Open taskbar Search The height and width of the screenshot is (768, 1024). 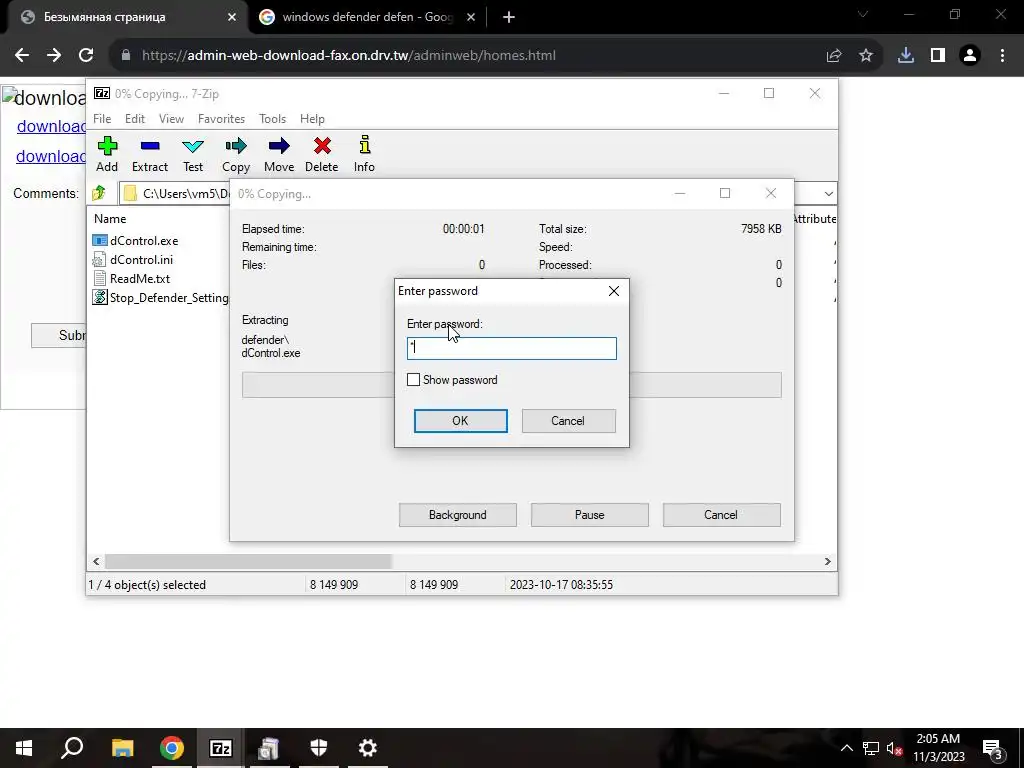click(x=72, y=748)
